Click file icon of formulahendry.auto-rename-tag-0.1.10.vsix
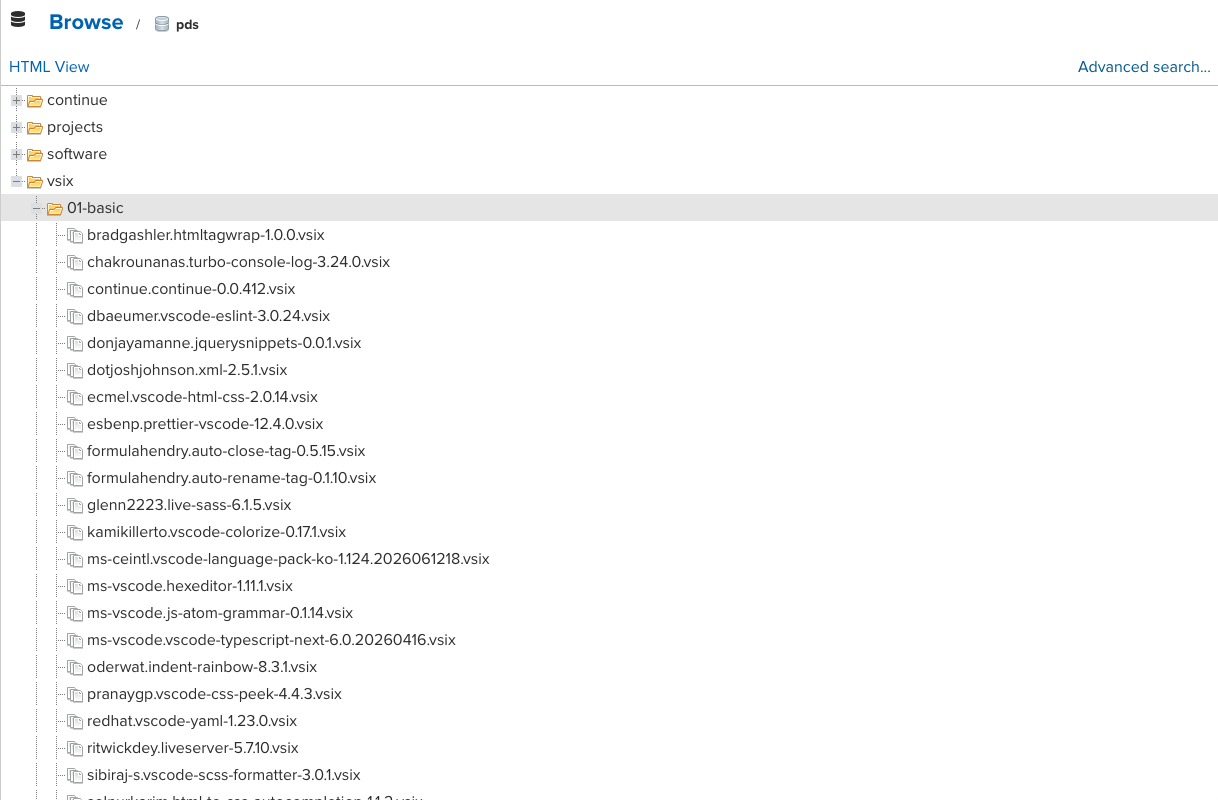 75,479
